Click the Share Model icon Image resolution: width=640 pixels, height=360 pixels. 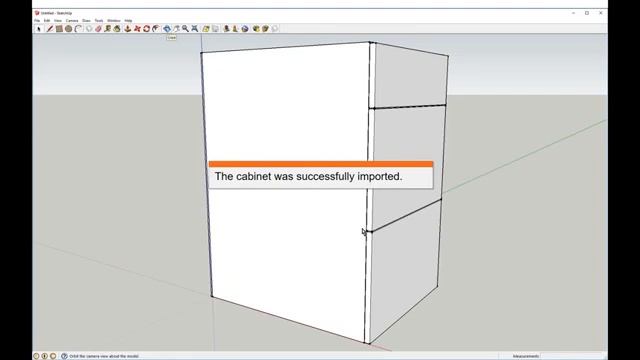[265, 29]
